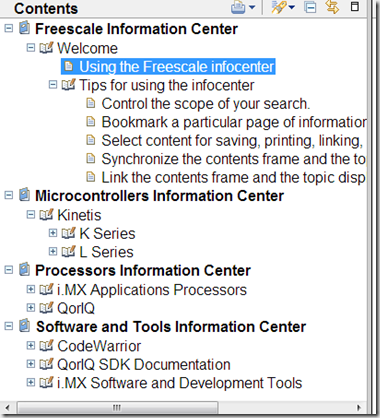Collapse the Welcome tree node
The image size is (380, 418).
(31, 48)
